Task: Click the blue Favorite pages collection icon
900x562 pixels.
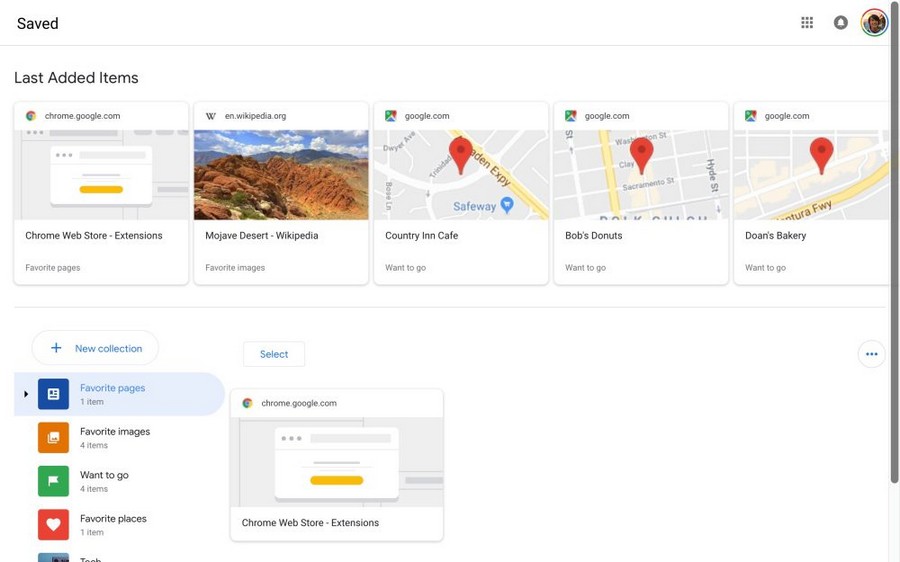Action: (53, 394)
